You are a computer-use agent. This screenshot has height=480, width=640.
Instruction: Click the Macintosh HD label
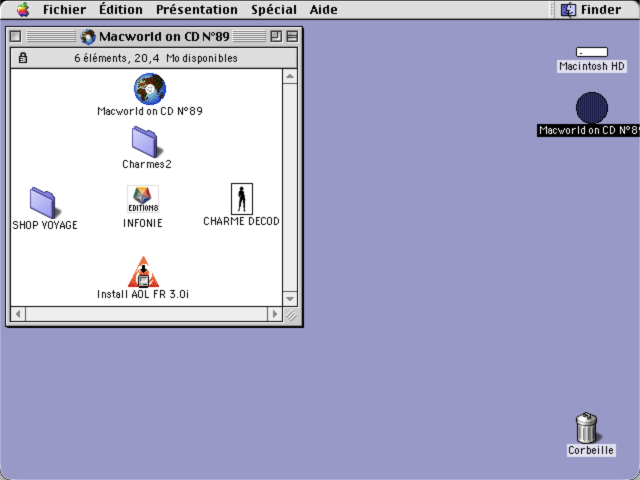[592, 66]
